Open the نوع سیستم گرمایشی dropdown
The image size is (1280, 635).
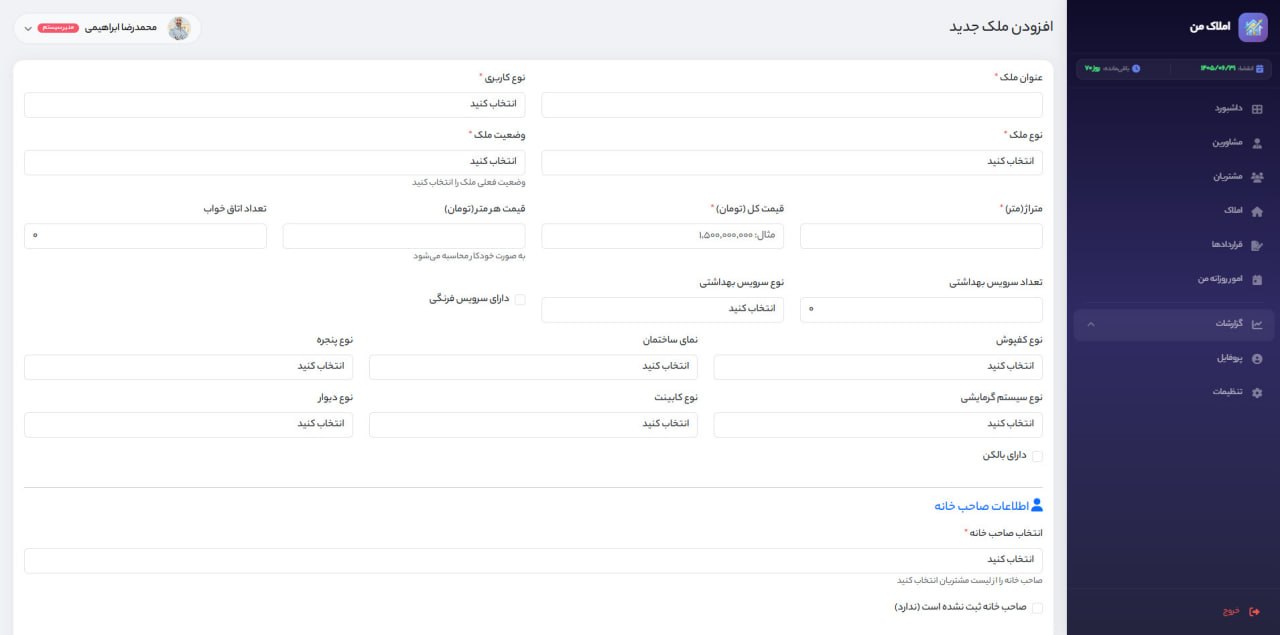[878, 425]
